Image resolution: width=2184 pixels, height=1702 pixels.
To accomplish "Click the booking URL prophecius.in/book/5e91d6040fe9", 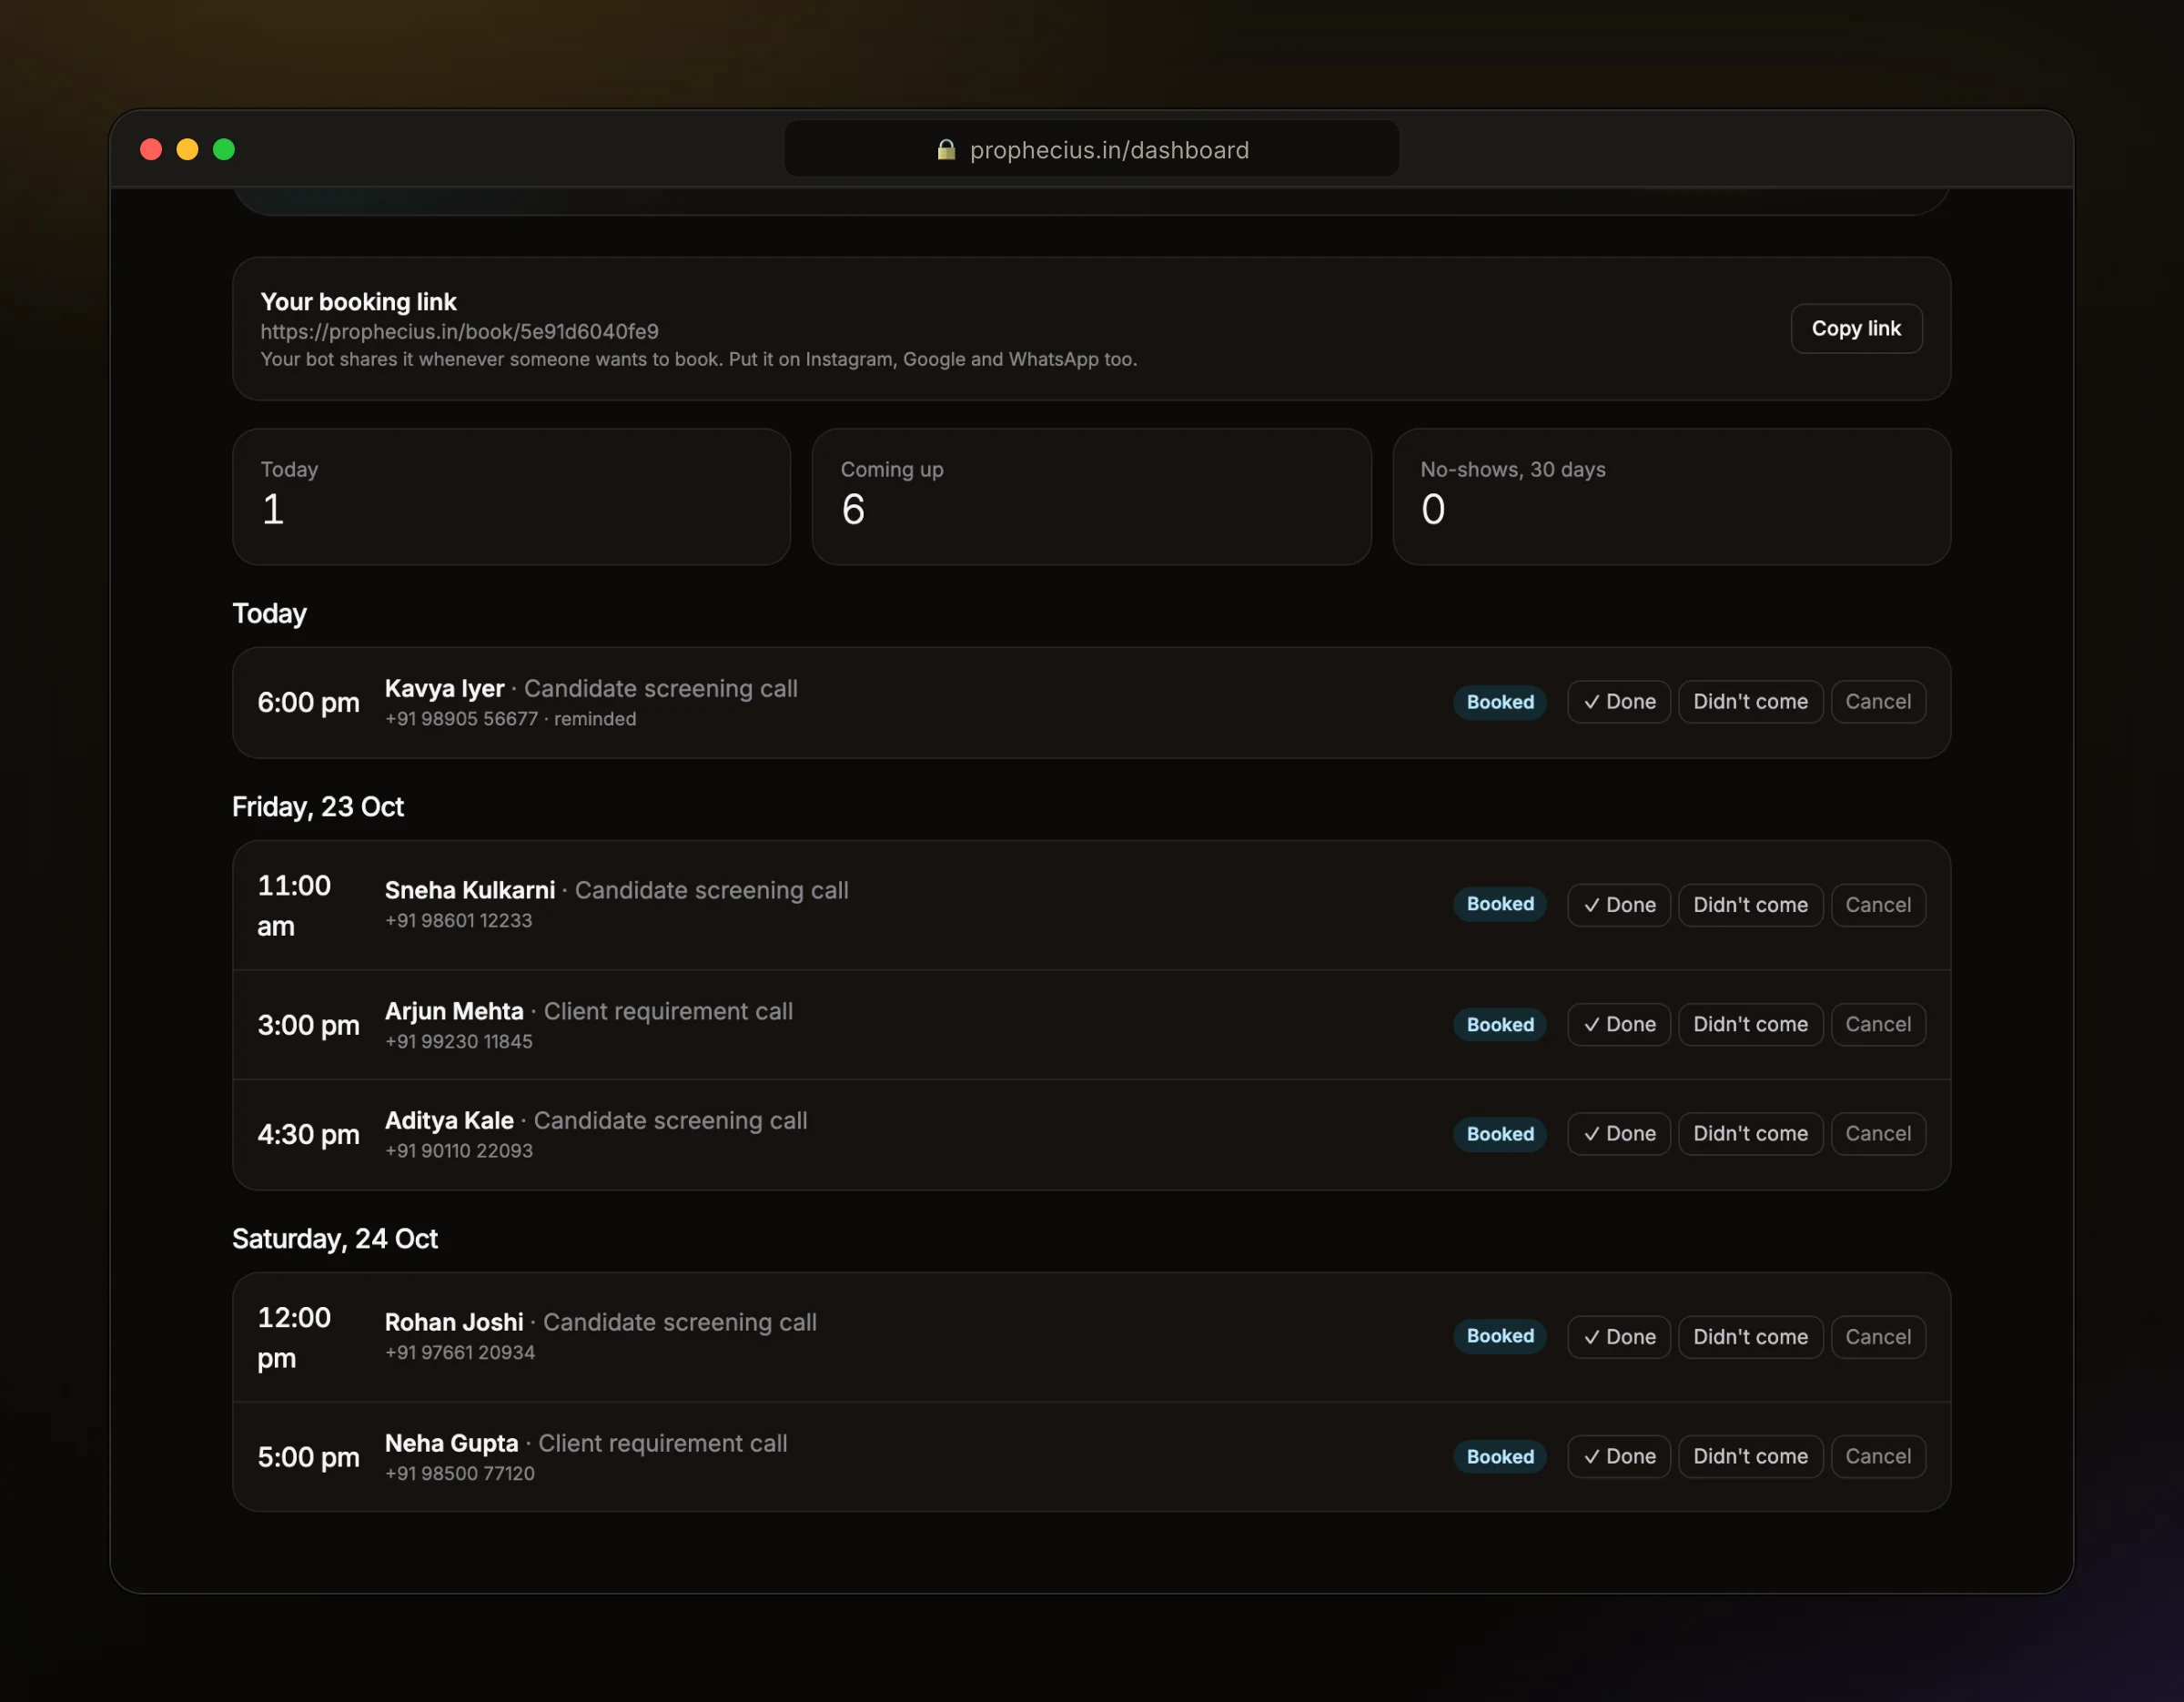I will (x=459, y=331).
